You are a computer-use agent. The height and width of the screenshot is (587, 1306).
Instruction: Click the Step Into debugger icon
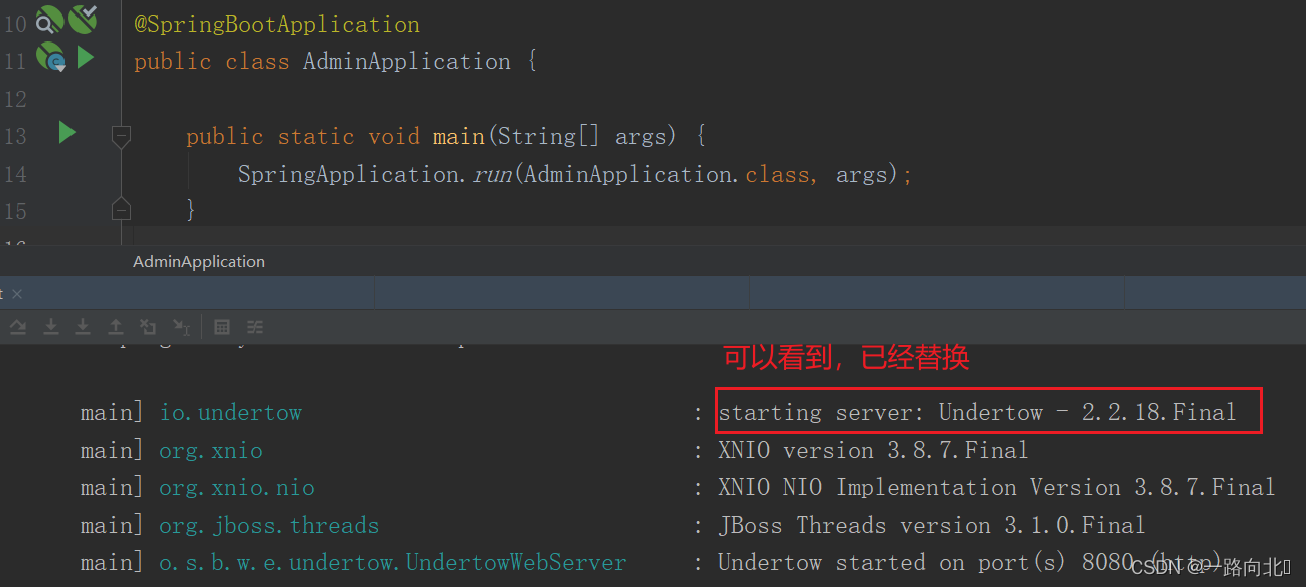click(51, 327)
